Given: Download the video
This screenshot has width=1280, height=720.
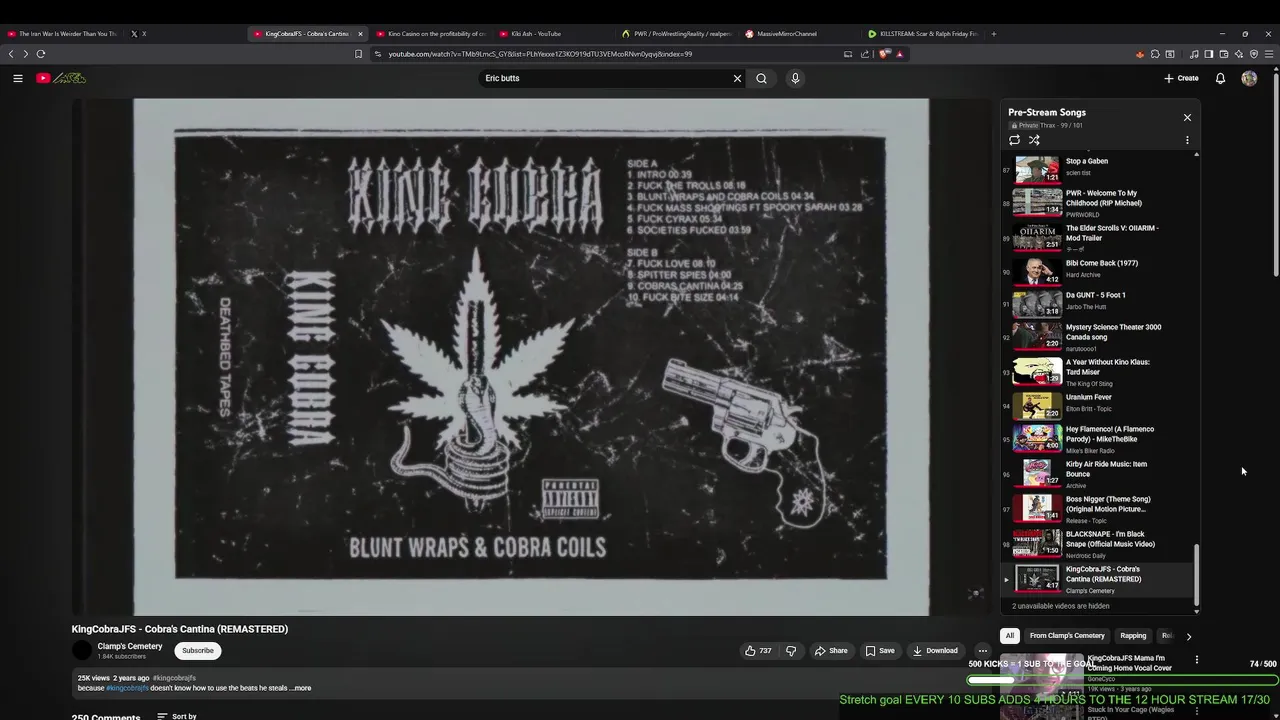Looking at the screenshot, I should pyautogui.click(x=935, y=650).
